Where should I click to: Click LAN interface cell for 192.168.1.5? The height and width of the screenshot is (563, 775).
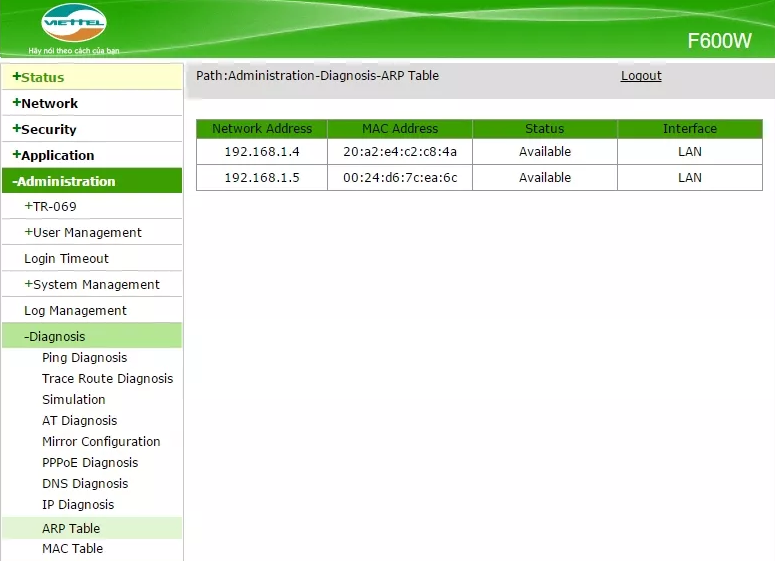(689, 177)
